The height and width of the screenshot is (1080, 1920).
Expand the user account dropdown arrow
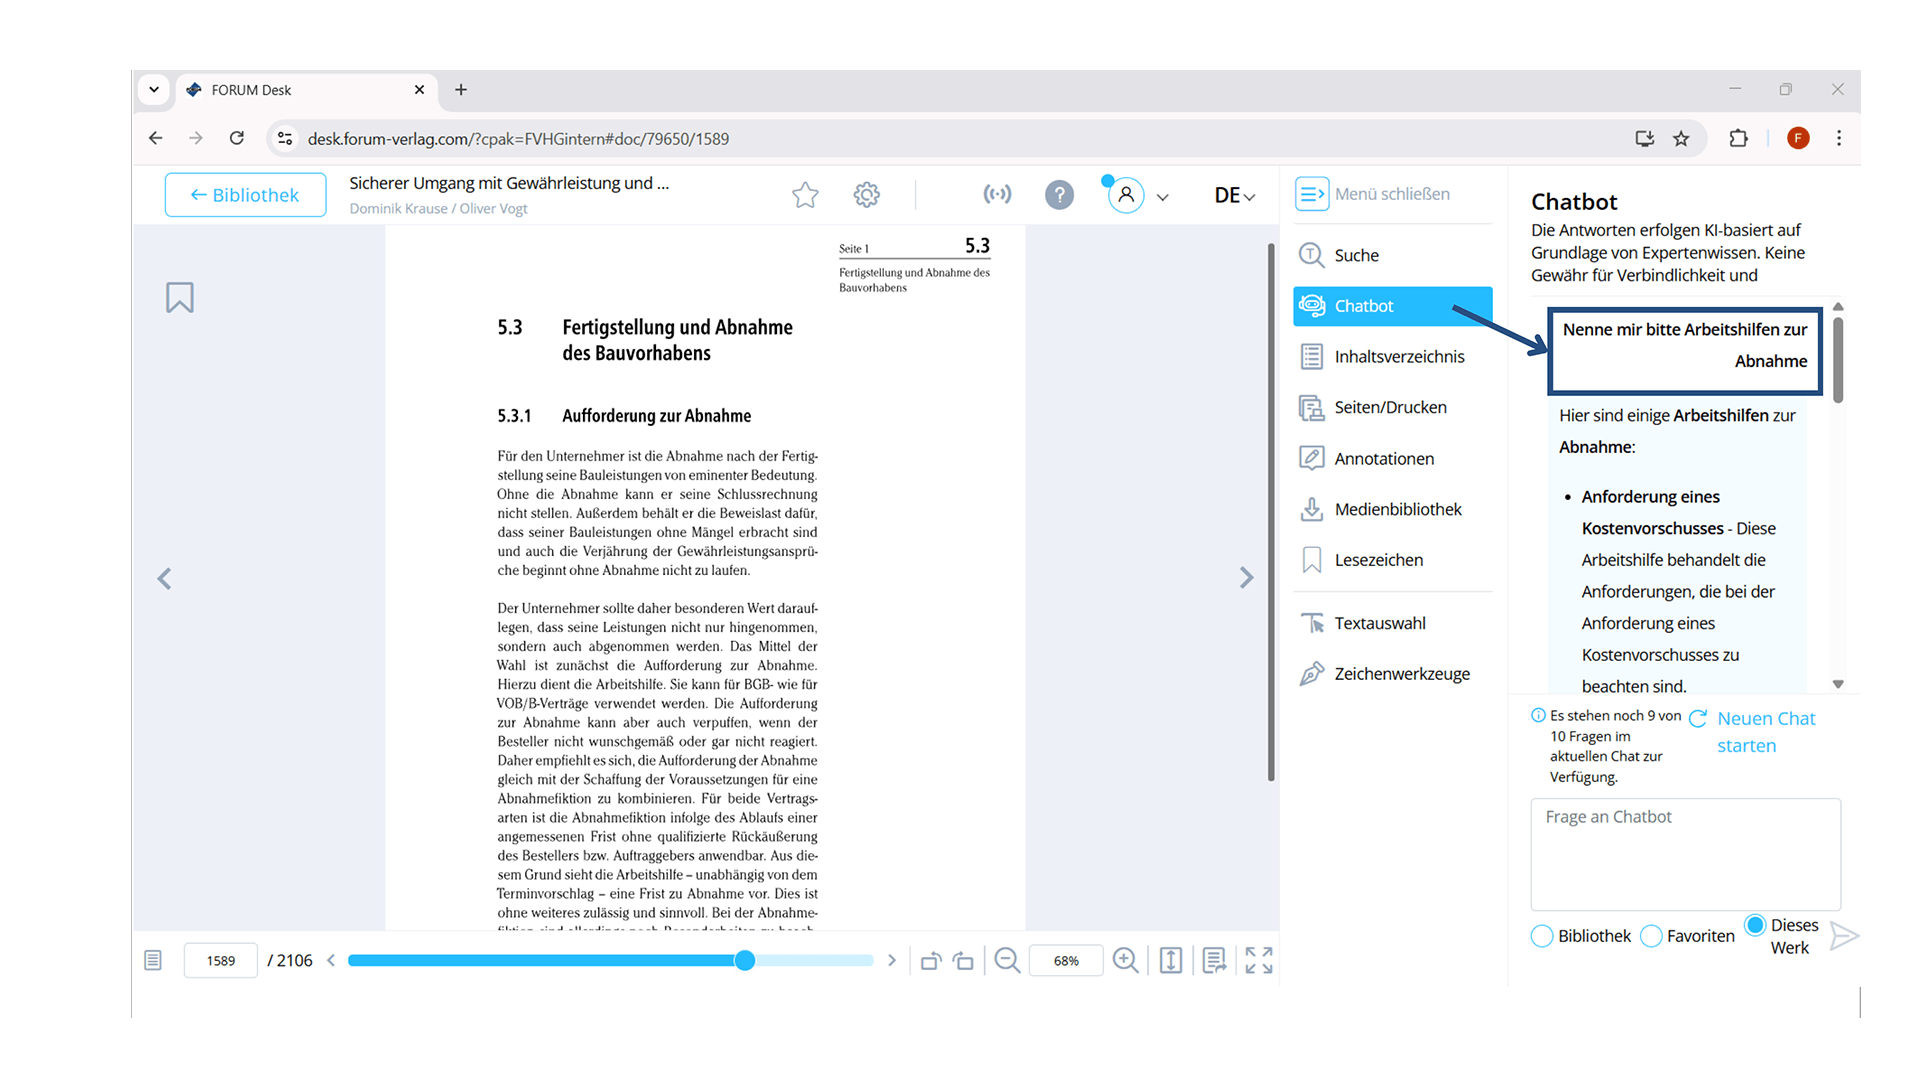(1162, 197)
